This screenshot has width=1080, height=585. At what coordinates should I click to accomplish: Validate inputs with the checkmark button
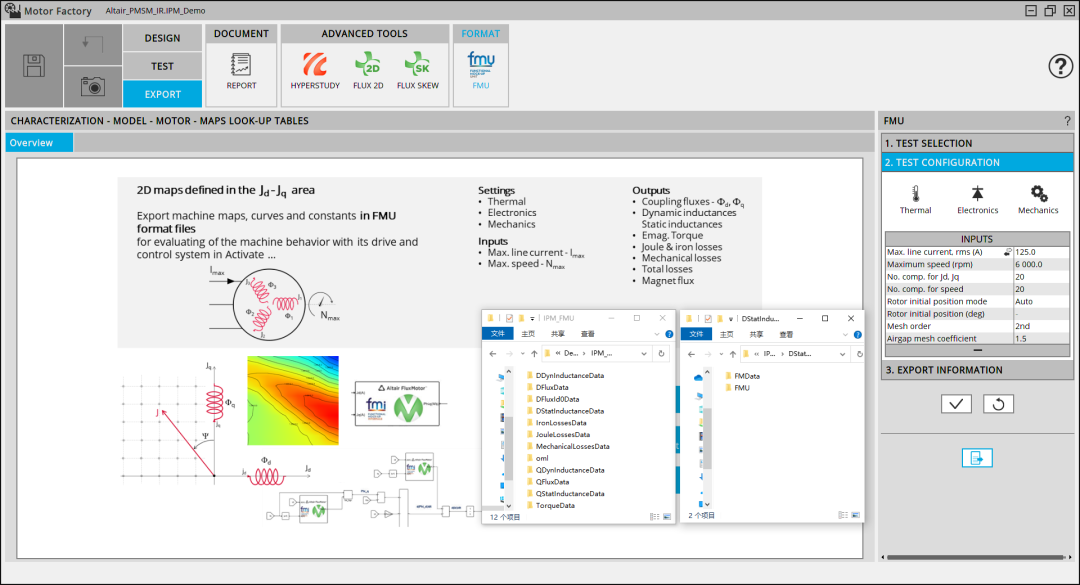(956, 404)
